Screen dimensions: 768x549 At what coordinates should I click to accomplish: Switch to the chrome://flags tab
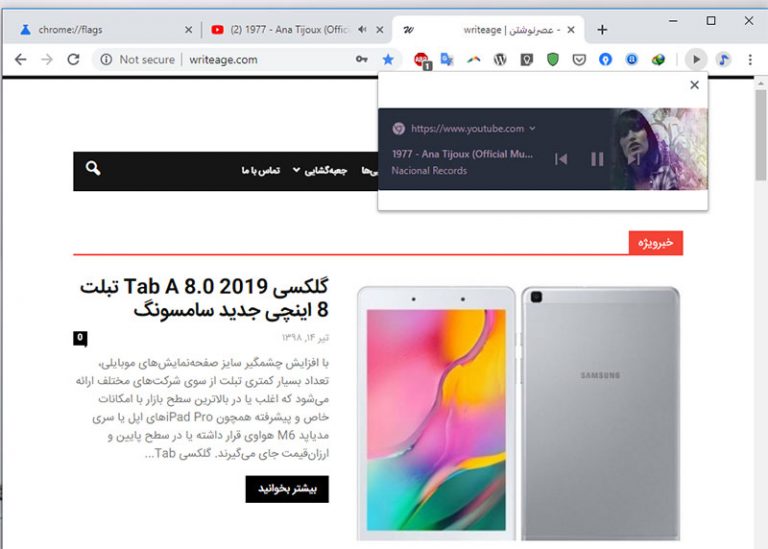(x=101, y=30)
